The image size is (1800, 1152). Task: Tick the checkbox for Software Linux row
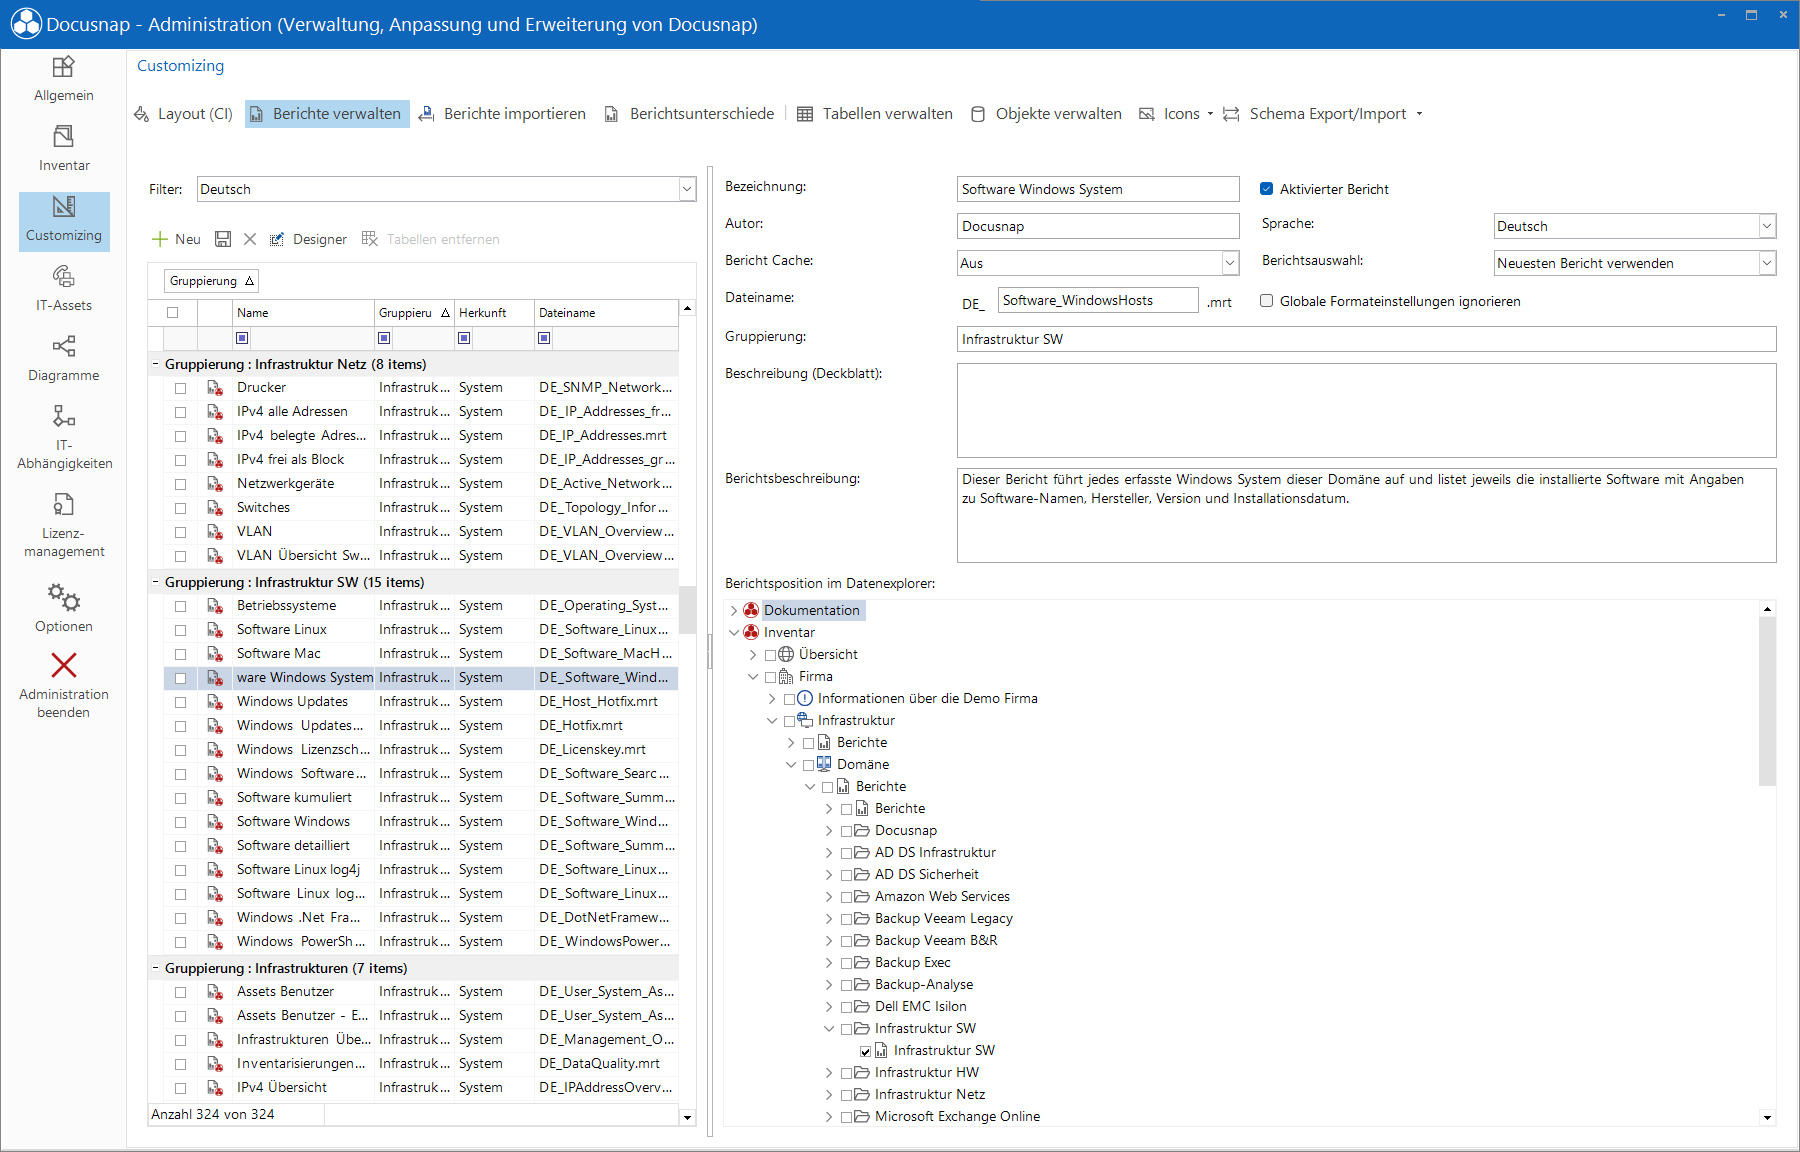coord(180,630)
